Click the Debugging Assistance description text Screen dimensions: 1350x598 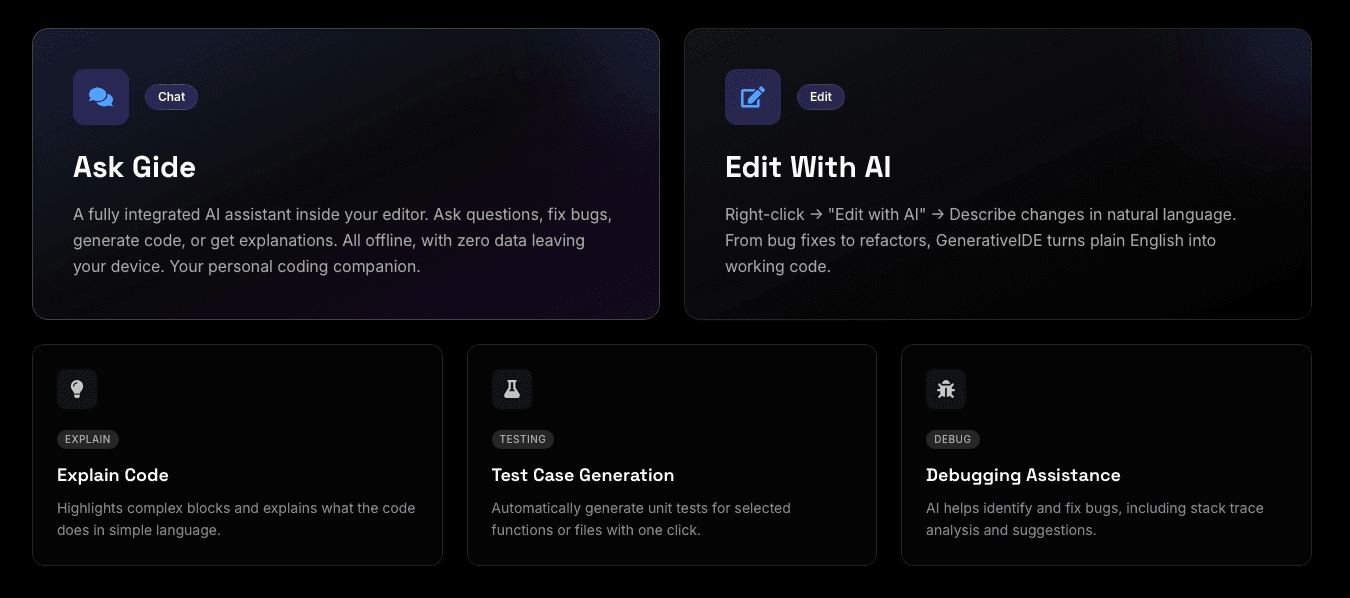coord(1094,519)
